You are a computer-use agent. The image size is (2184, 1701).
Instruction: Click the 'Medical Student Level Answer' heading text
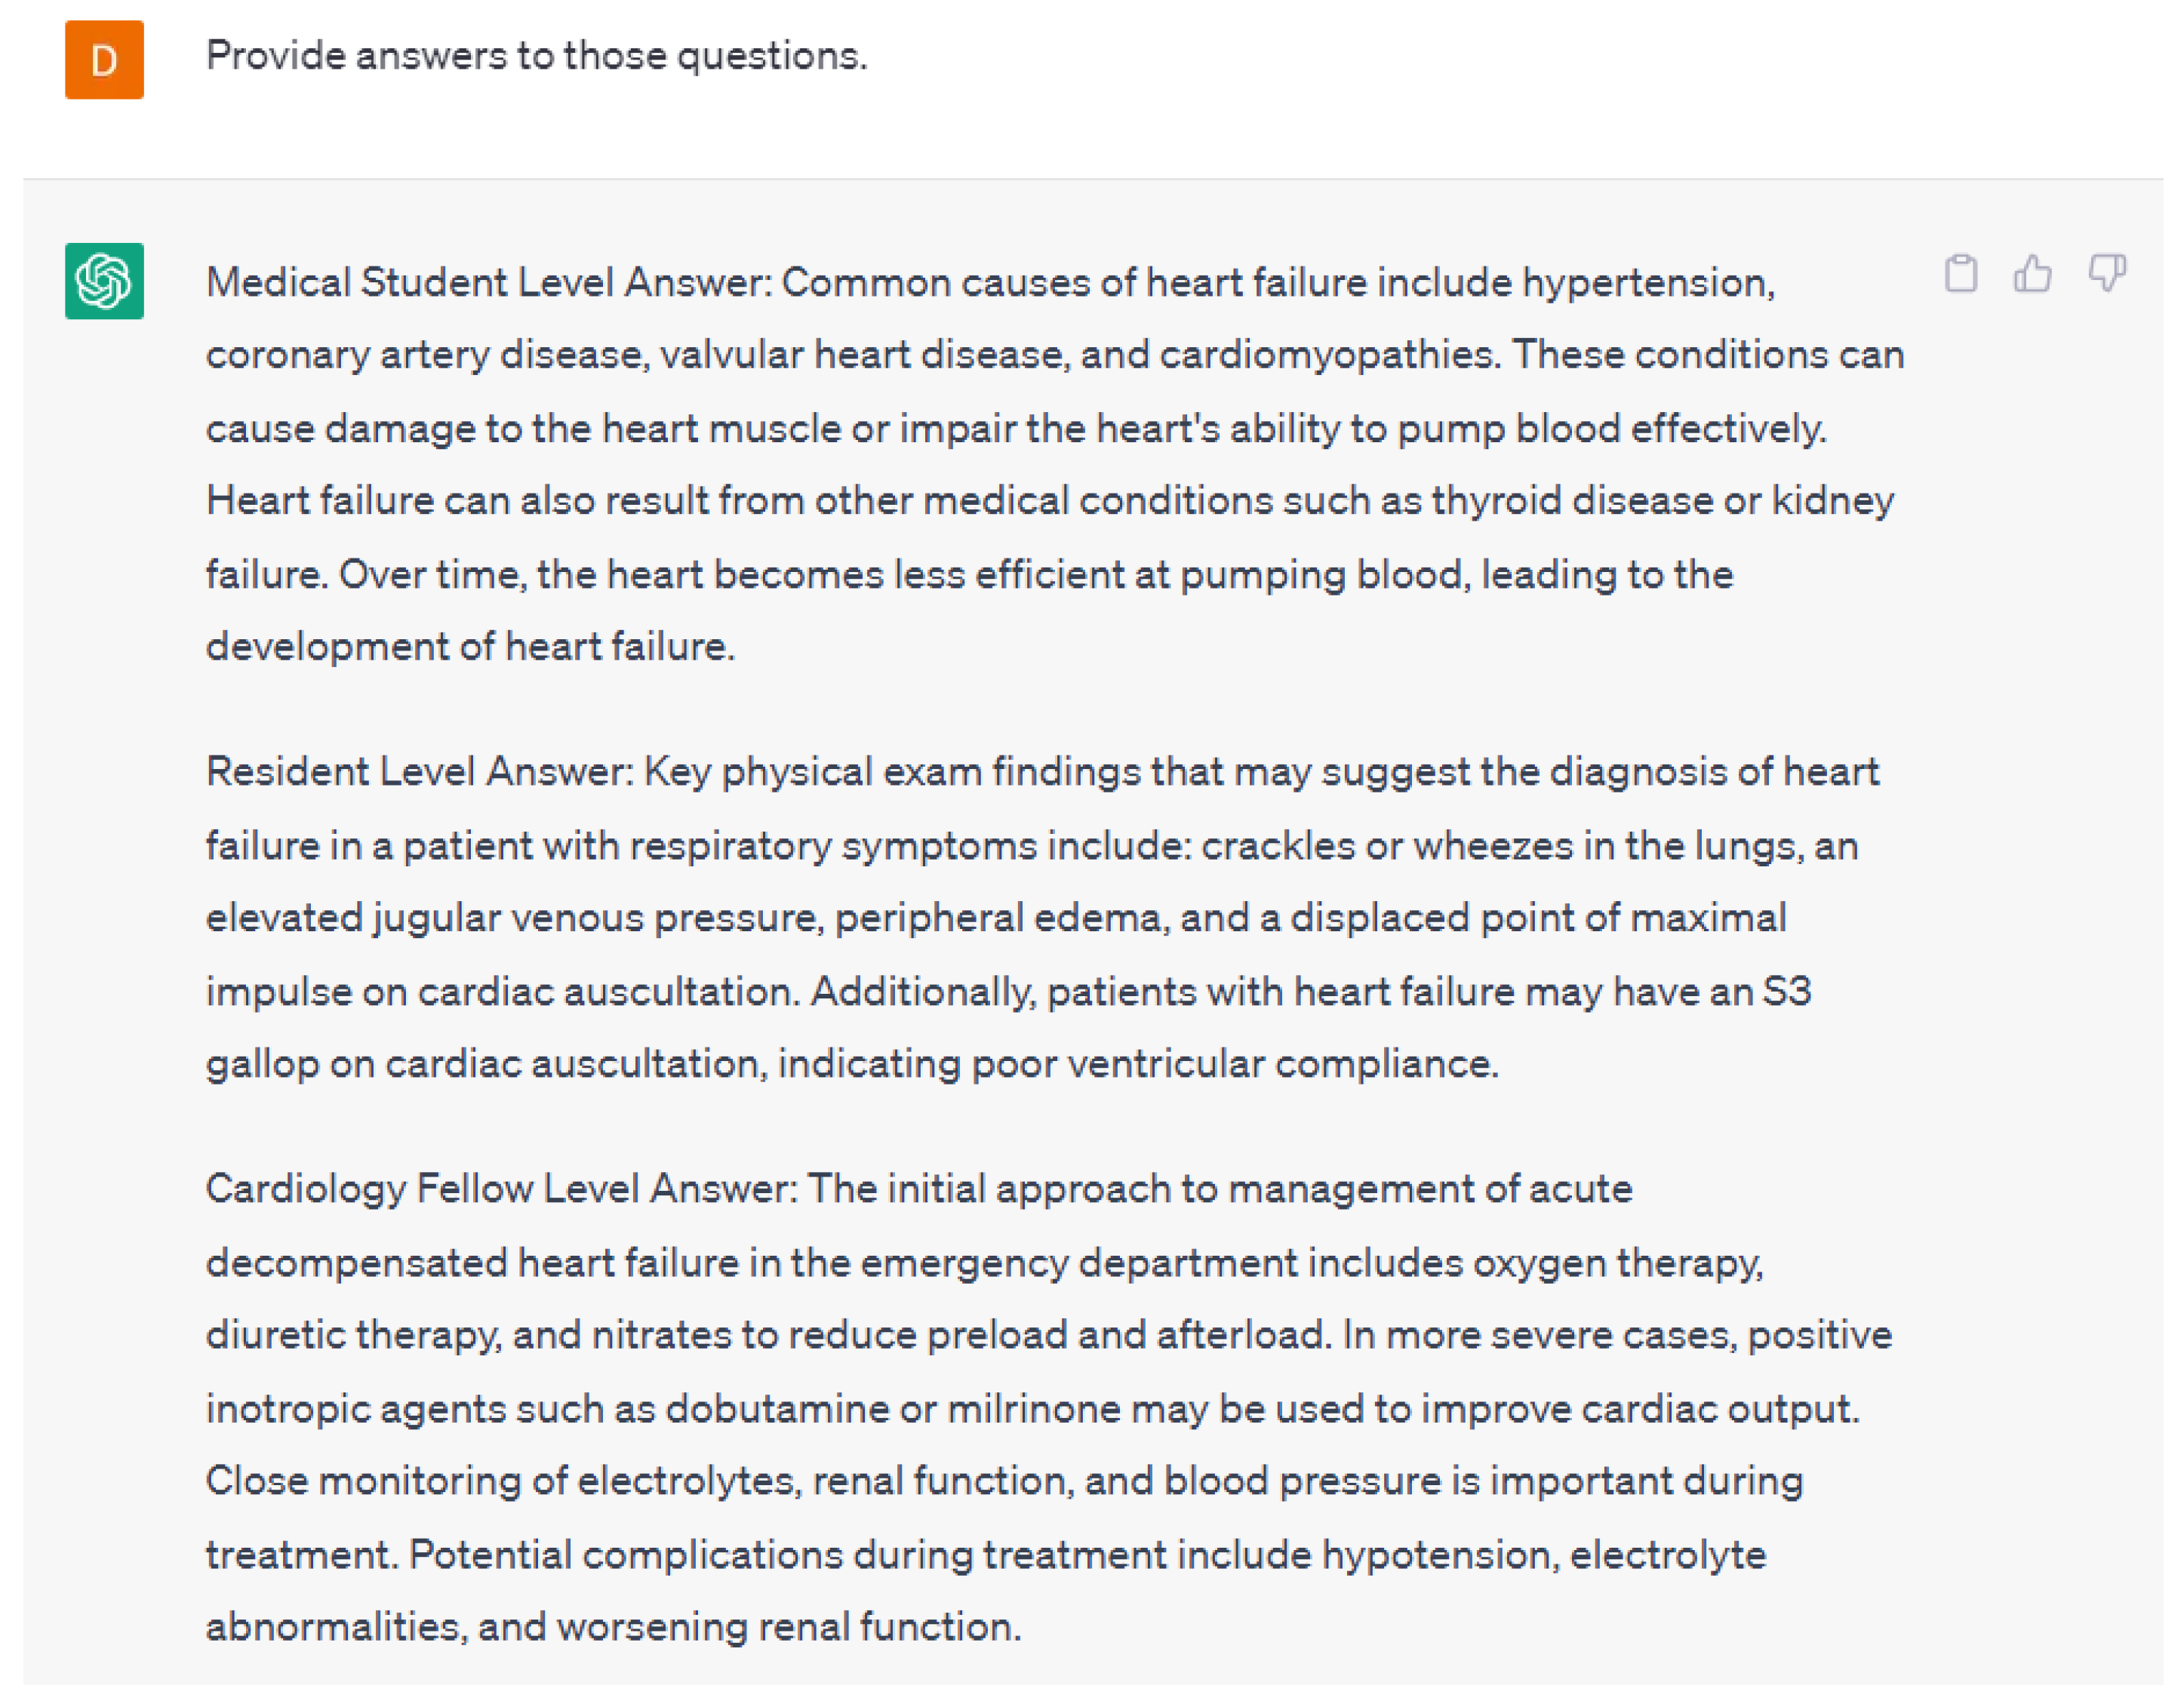pyautogui.click(x=488, y=283)
